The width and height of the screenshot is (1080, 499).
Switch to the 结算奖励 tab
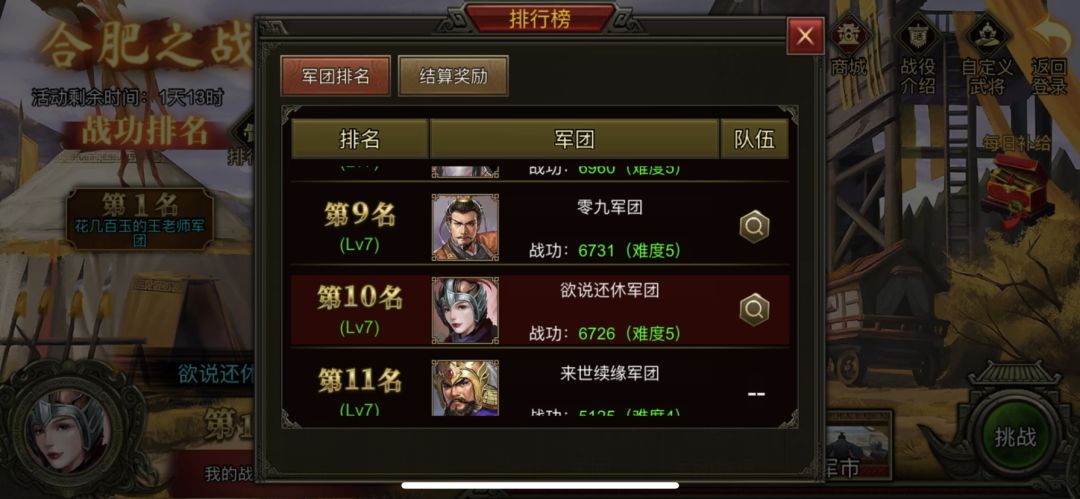453,76
